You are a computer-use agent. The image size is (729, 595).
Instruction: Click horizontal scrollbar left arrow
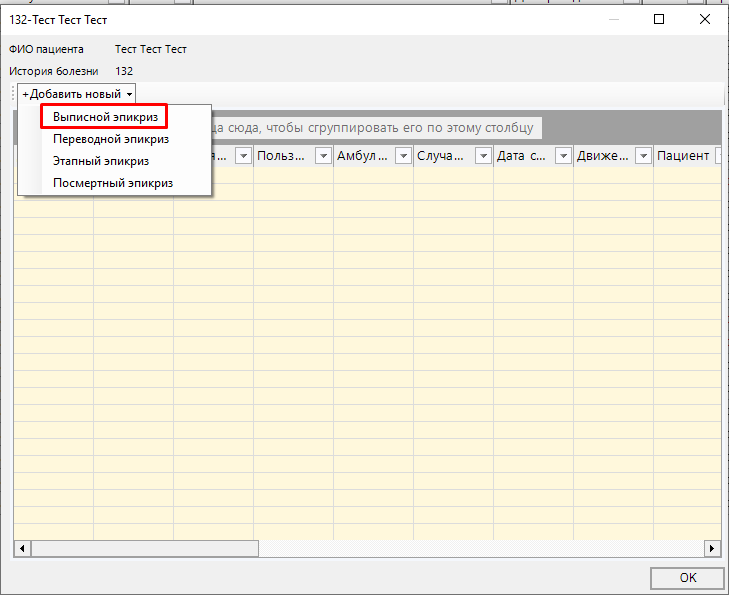click(21, 548)
